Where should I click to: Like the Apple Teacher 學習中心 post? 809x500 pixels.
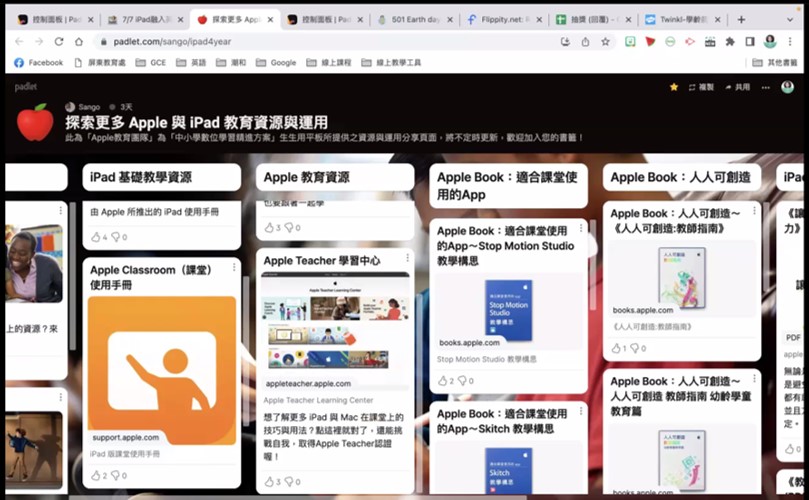pyautogui.click(x=269, y=481)
